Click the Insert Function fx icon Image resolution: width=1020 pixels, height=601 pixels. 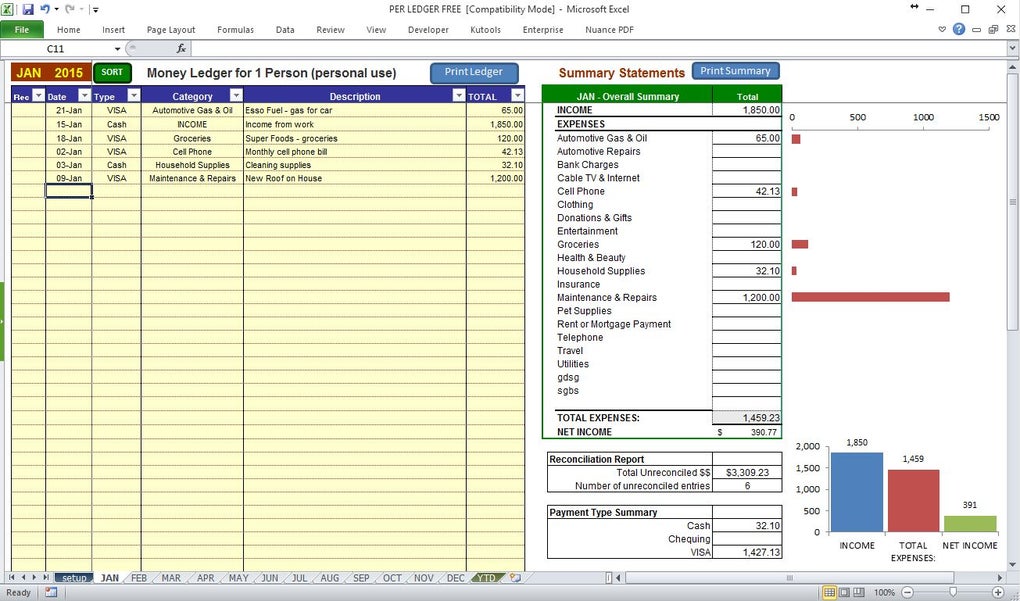point(181,49)
